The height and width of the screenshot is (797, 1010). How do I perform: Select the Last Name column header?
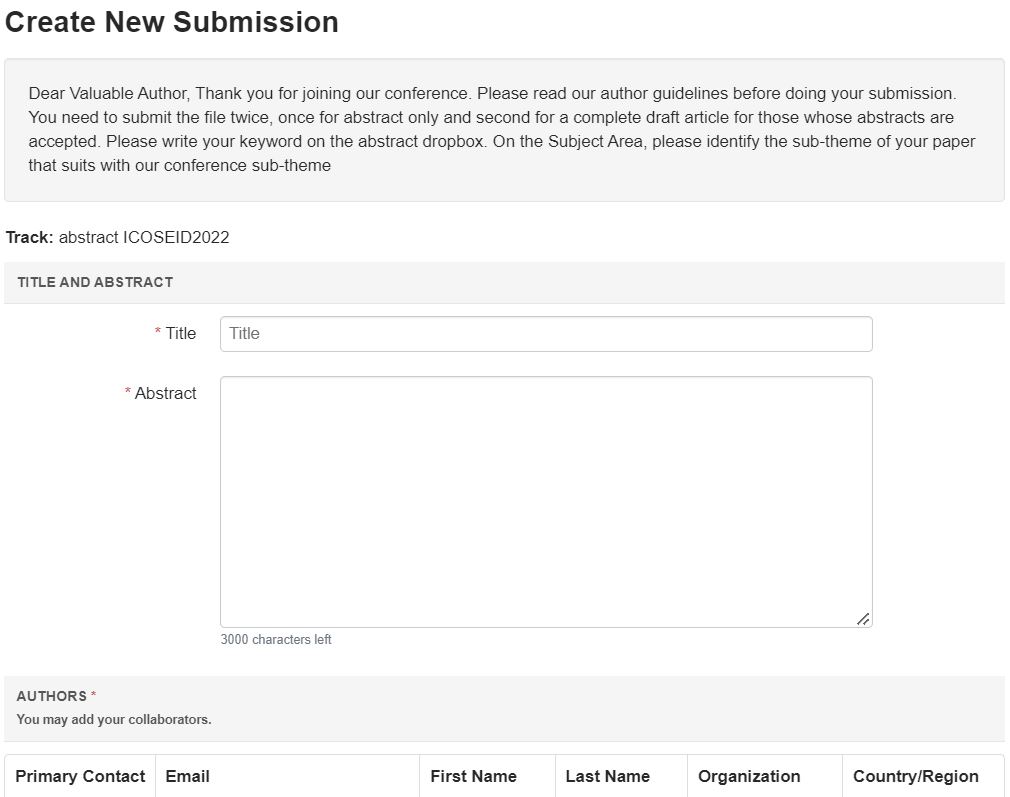[x=607, y=776]
